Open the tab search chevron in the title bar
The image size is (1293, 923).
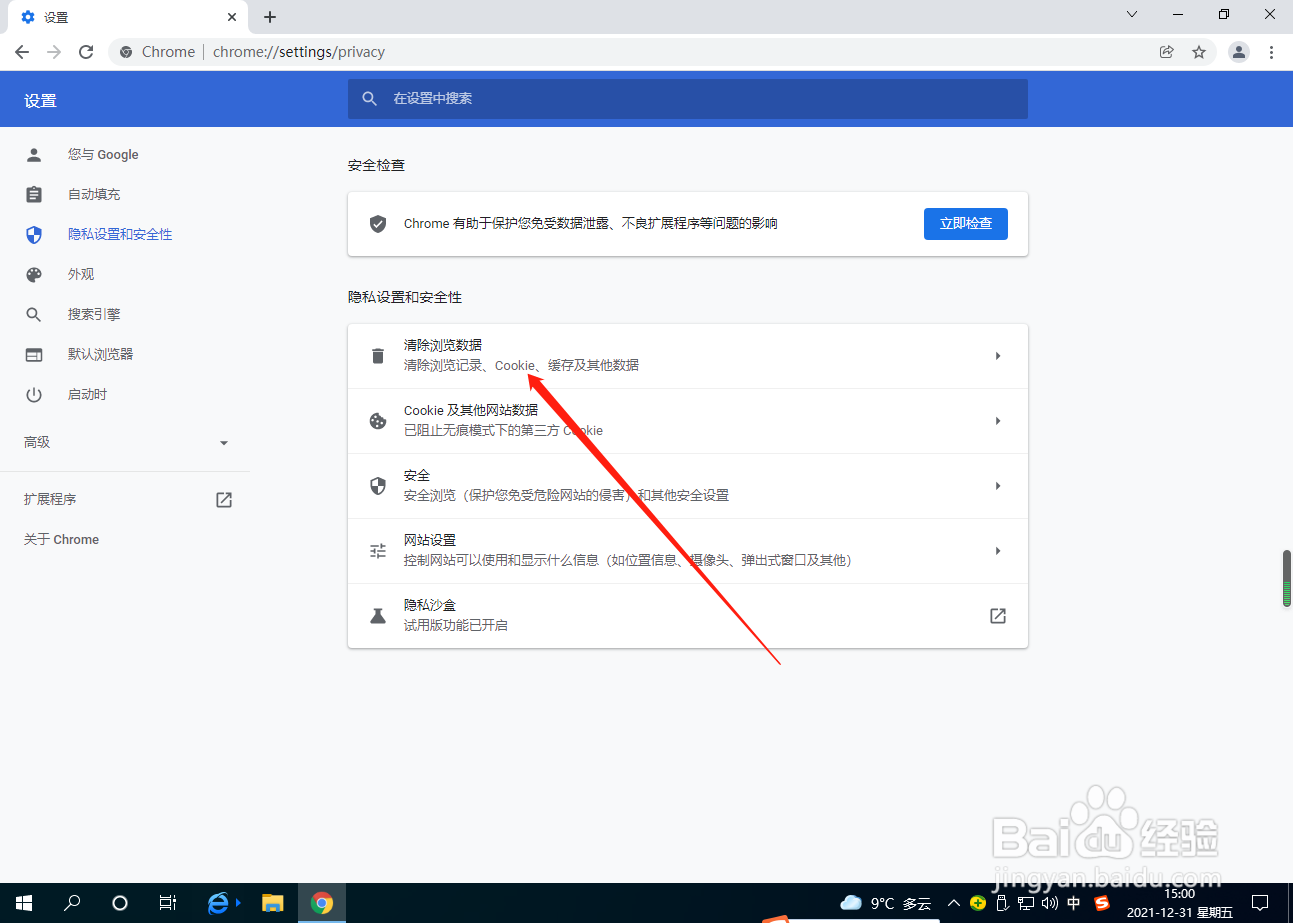pos(1132,15)
